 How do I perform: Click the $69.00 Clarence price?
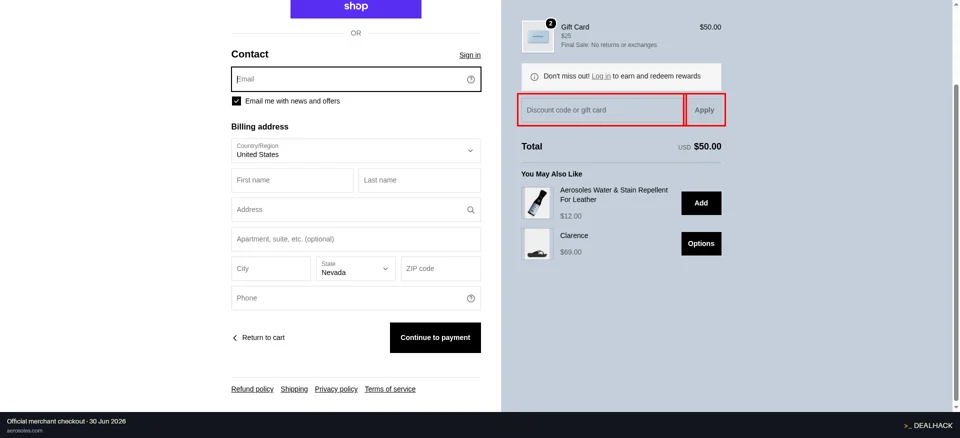[571, 252]
